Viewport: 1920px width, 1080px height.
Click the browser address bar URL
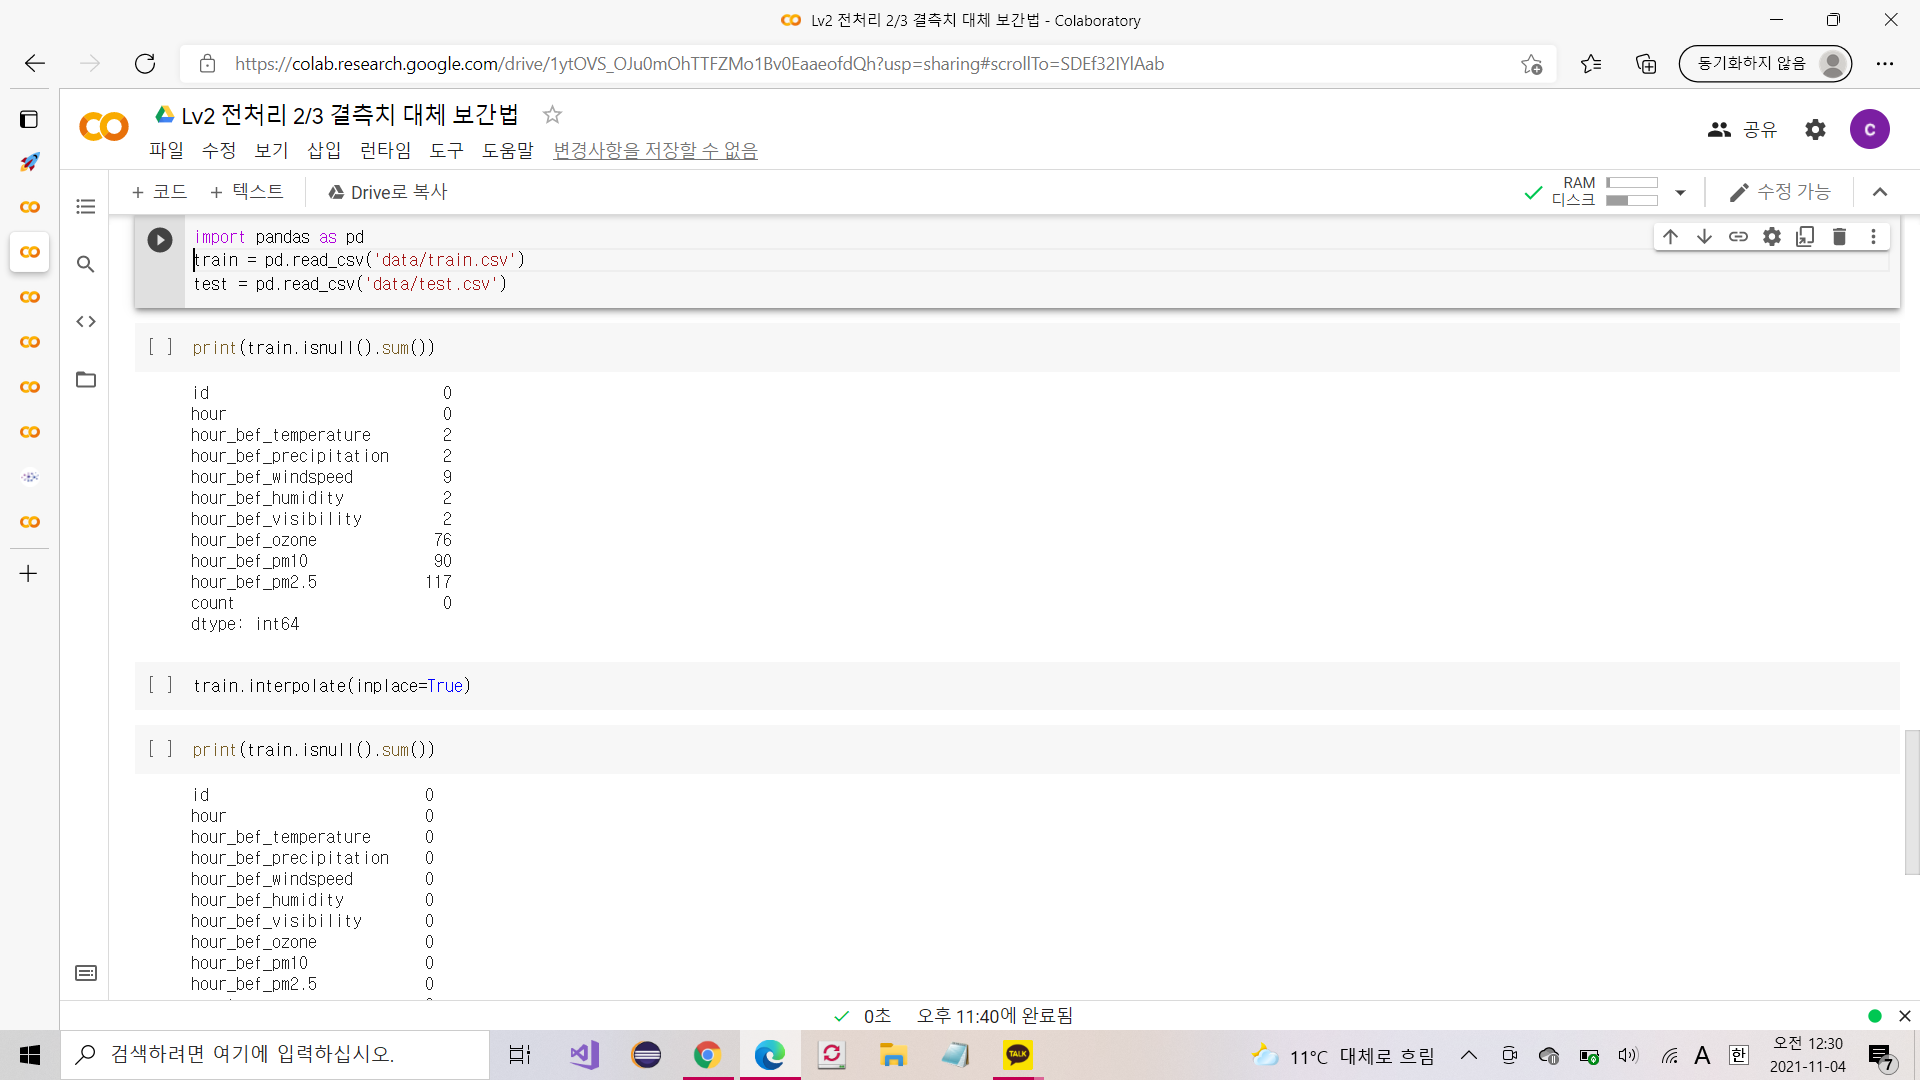coord(700,64)
